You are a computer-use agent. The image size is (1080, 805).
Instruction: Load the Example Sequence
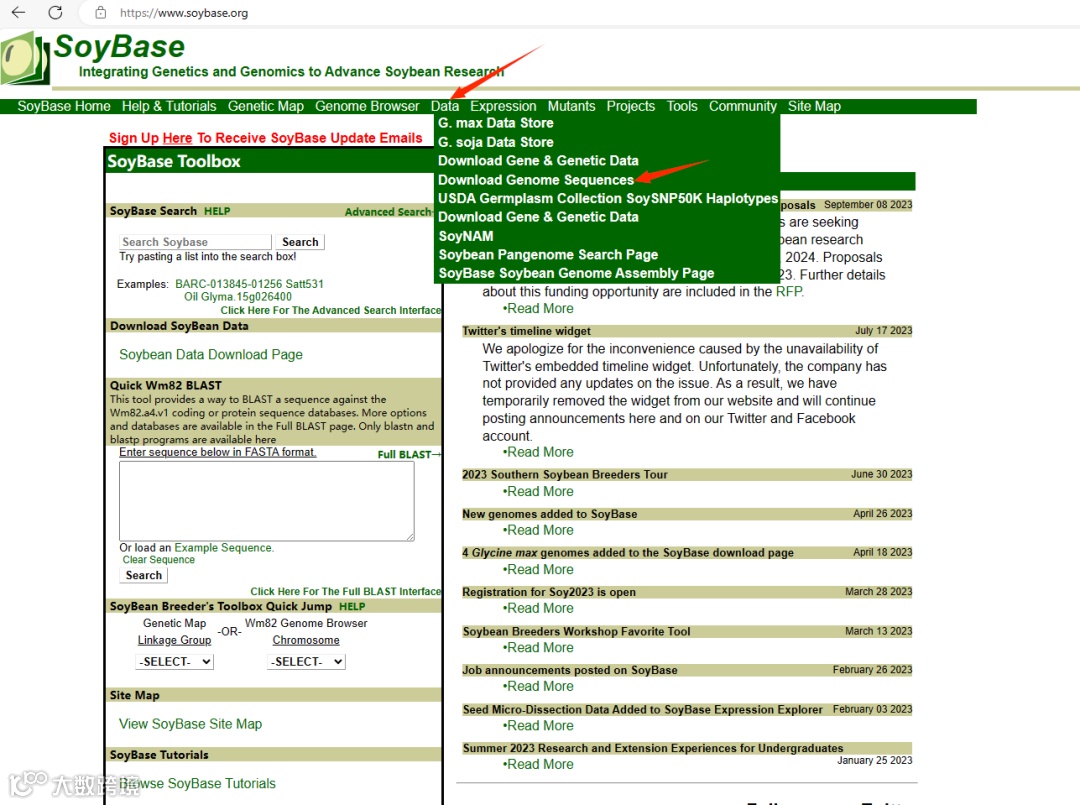pos(223,547)
